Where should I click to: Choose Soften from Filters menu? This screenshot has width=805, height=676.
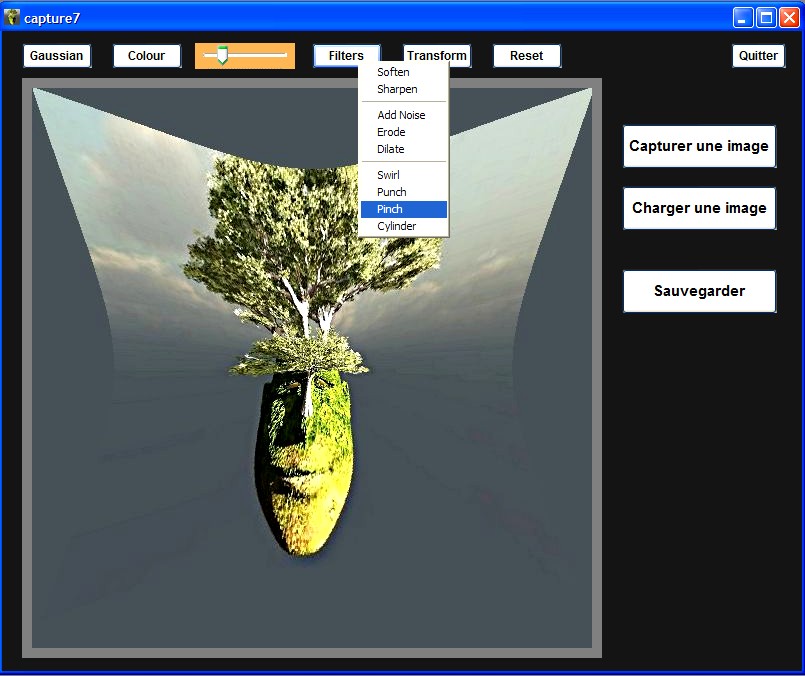pyautogui.click(x=404, y=72)
